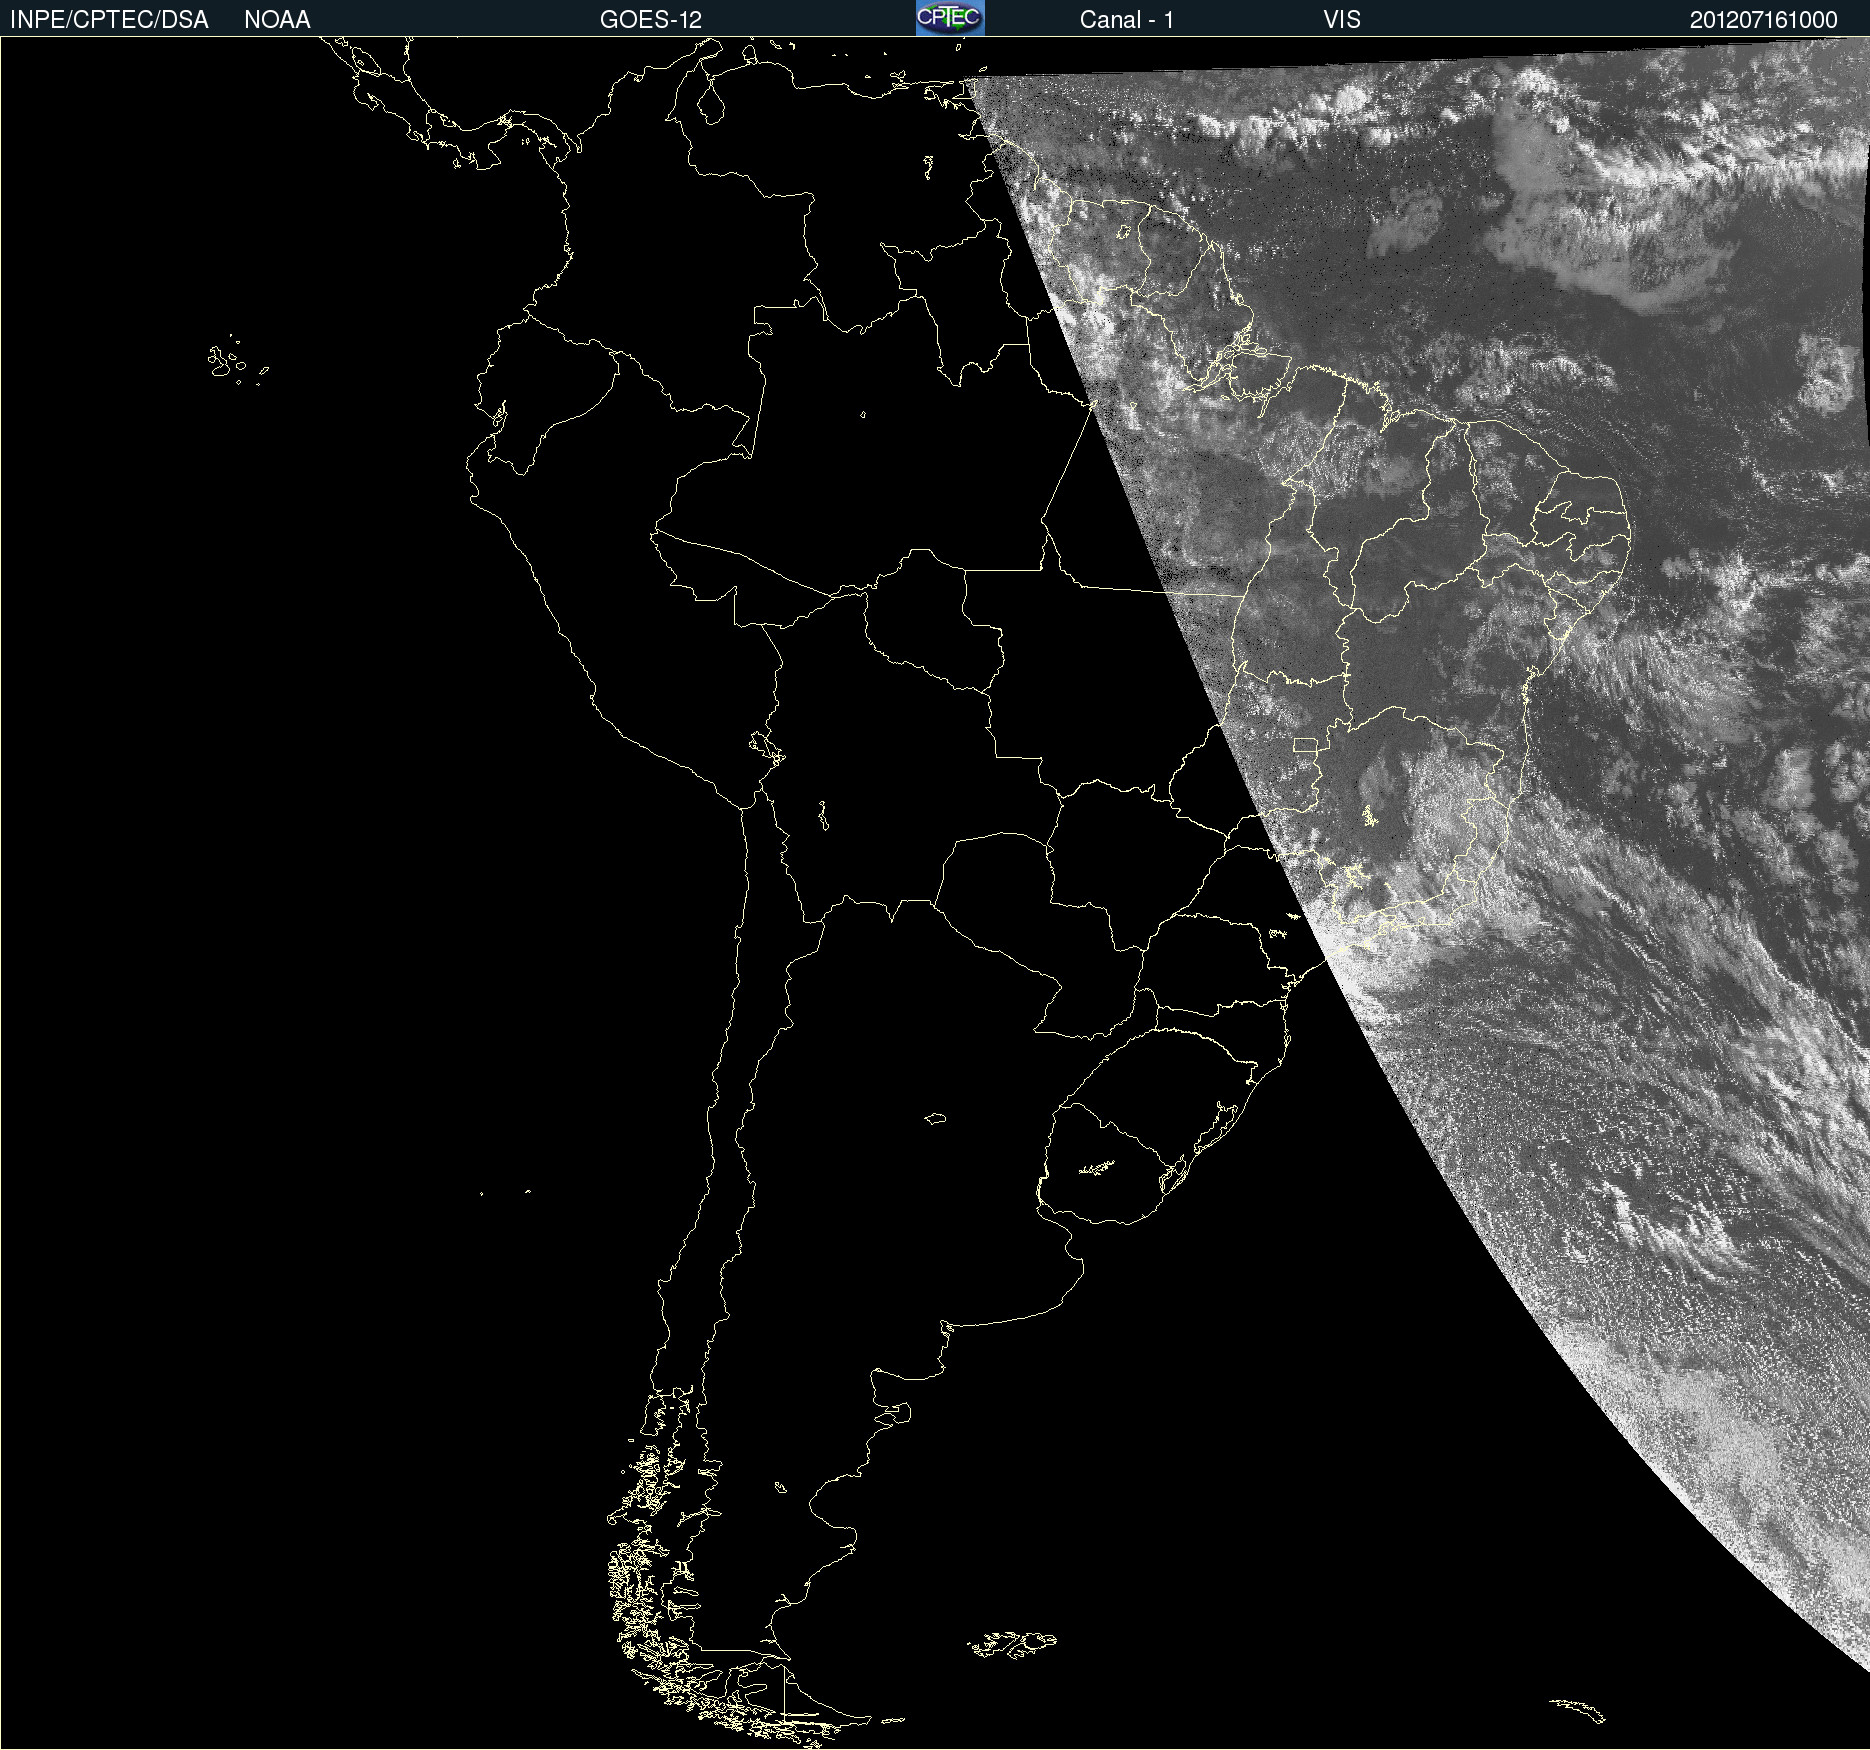Click the NOAA text in the header
The height and width of the screenshot is (1750, 1870).
coord(277,20)
